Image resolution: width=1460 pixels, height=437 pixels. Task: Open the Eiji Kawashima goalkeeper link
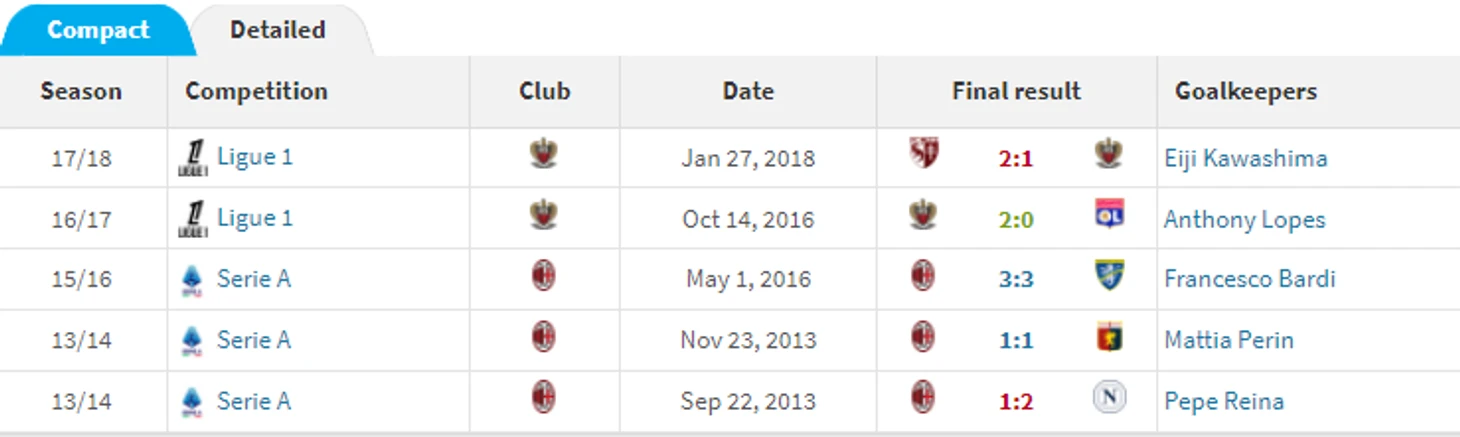1246,158
